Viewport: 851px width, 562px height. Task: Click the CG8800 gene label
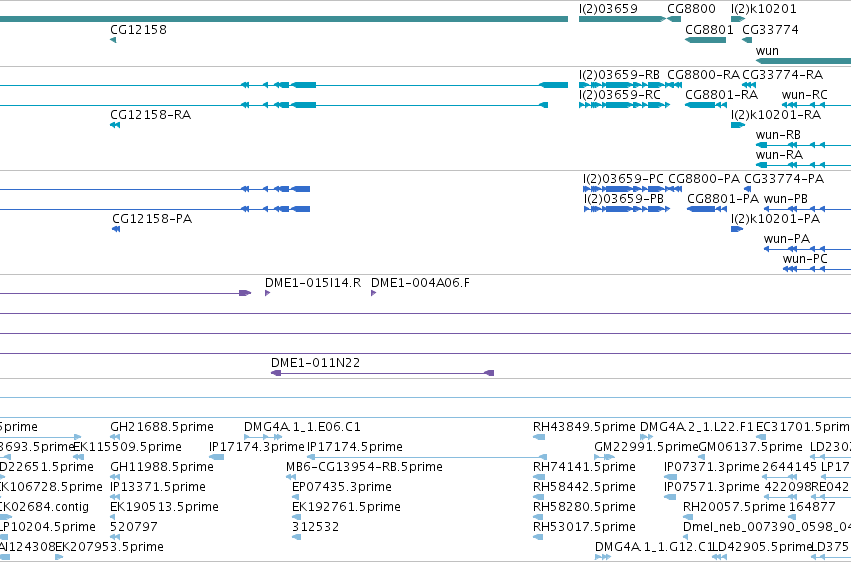click(691, 9)
